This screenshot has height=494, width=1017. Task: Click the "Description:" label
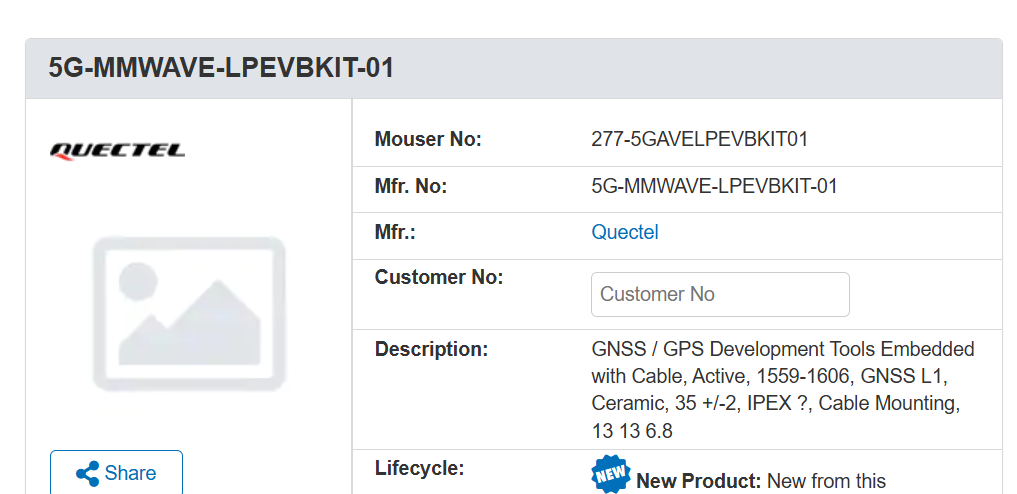(431, 349)
